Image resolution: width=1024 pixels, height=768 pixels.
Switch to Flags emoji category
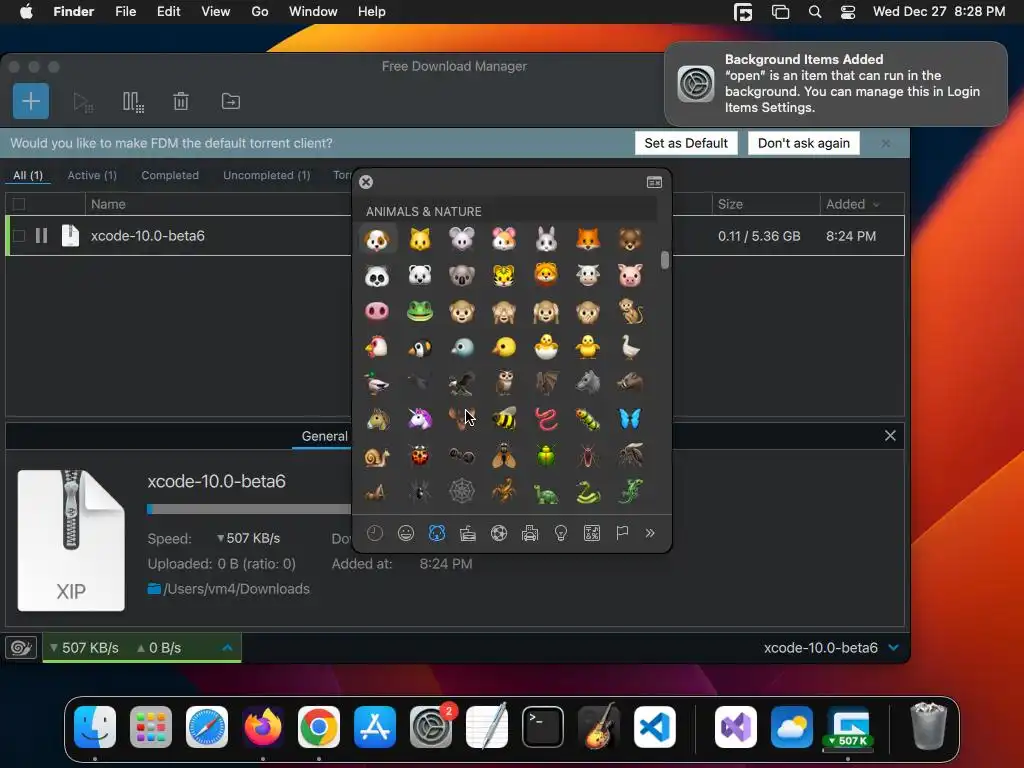click(x=622, y=534)
